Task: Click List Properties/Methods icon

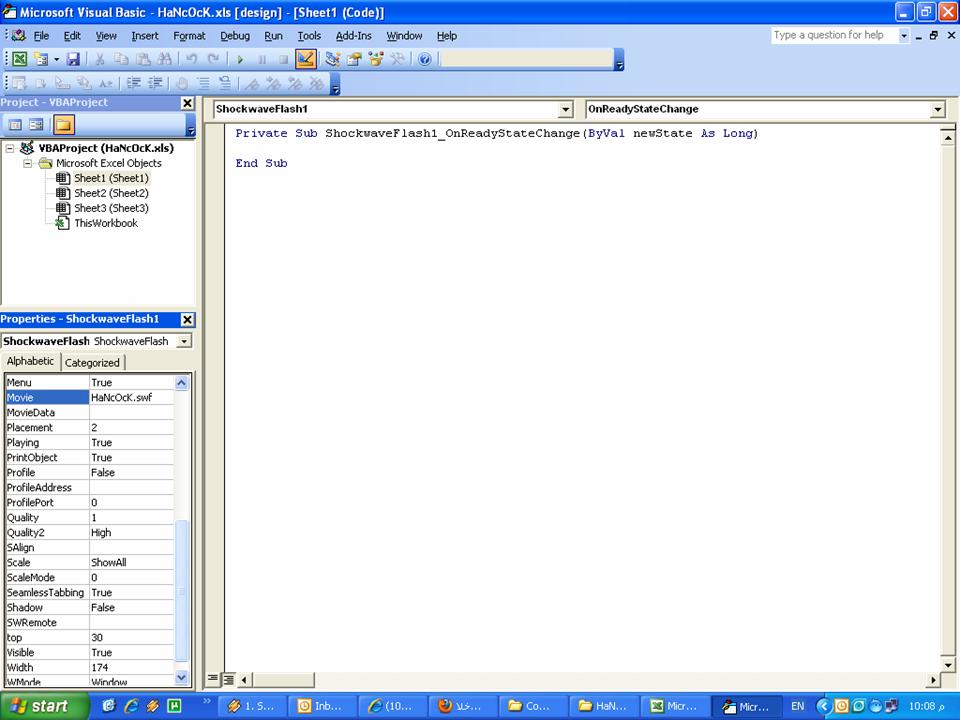Action: coord(19,83)
